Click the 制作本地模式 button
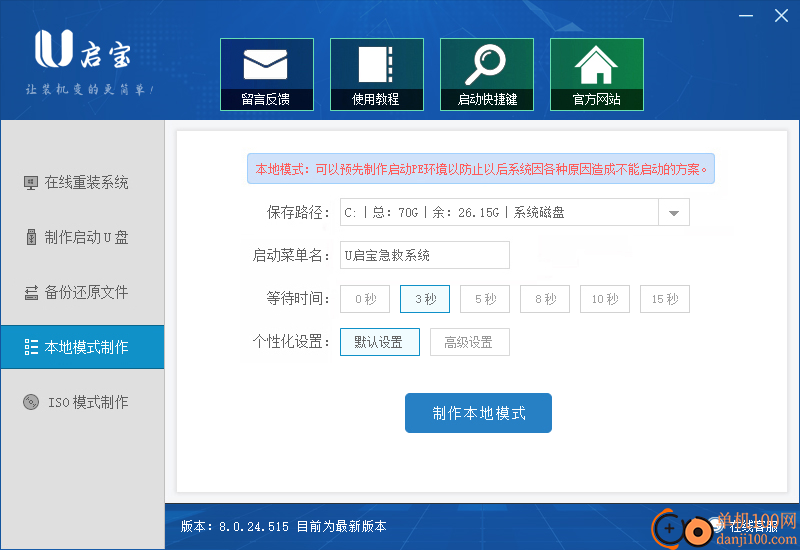The width and height of the screenshot is (800, 550). 478,413
